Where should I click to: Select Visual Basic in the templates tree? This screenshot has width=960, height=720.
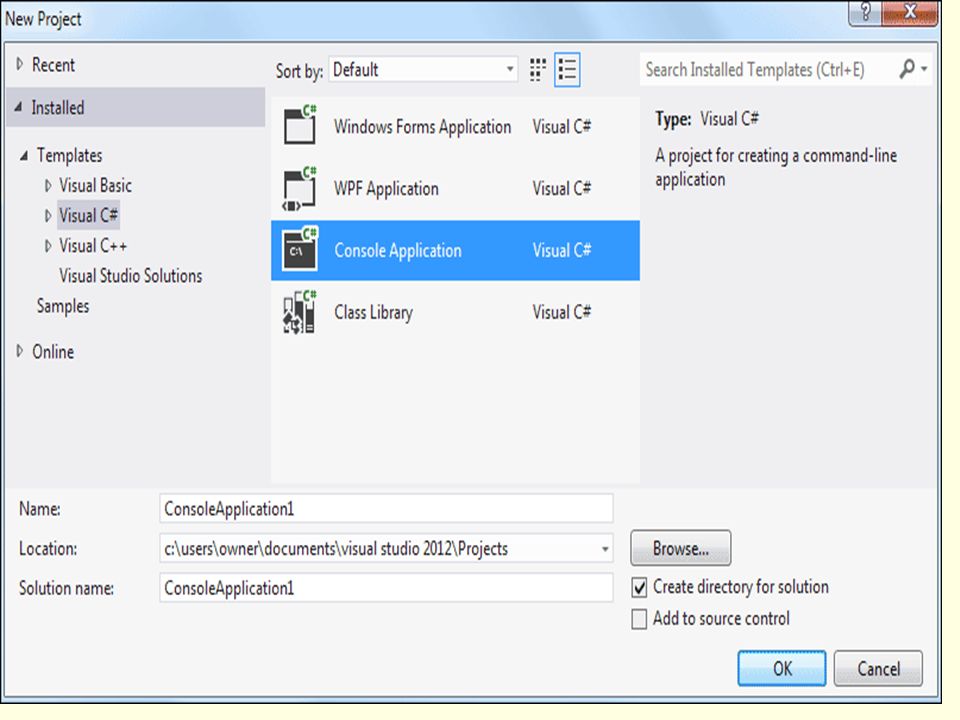click(x=95, y=186)
